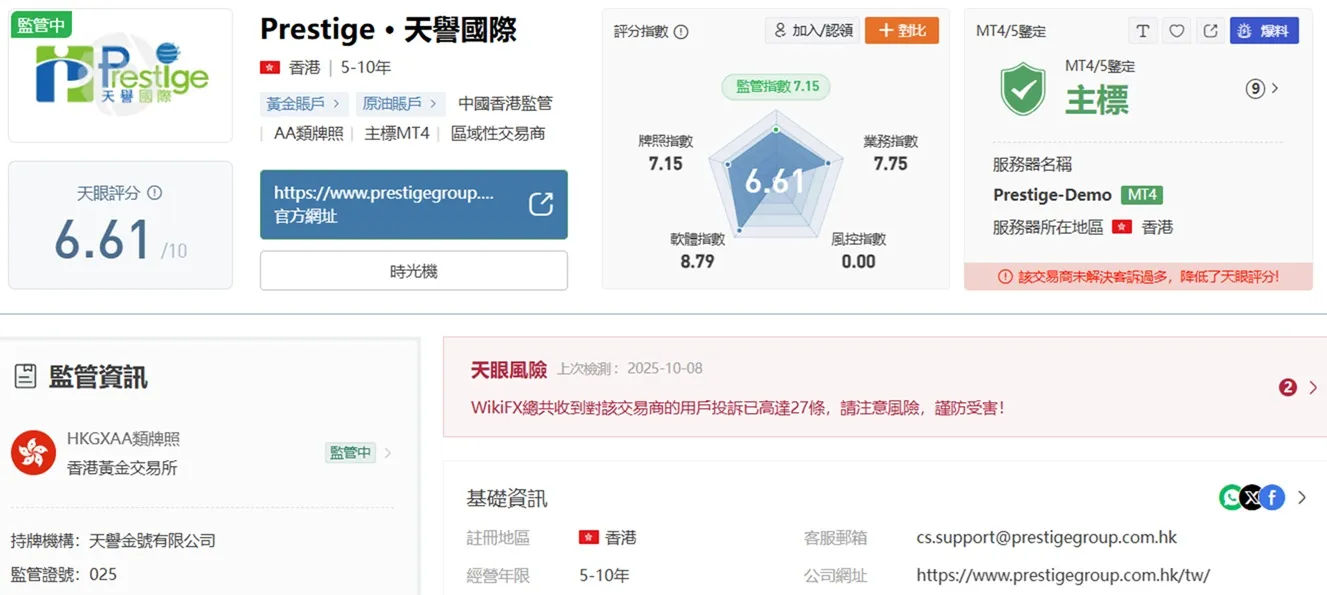Click the red complaint warning banner
Viewport: 1327px width, 595px height.
point(1138,276)
